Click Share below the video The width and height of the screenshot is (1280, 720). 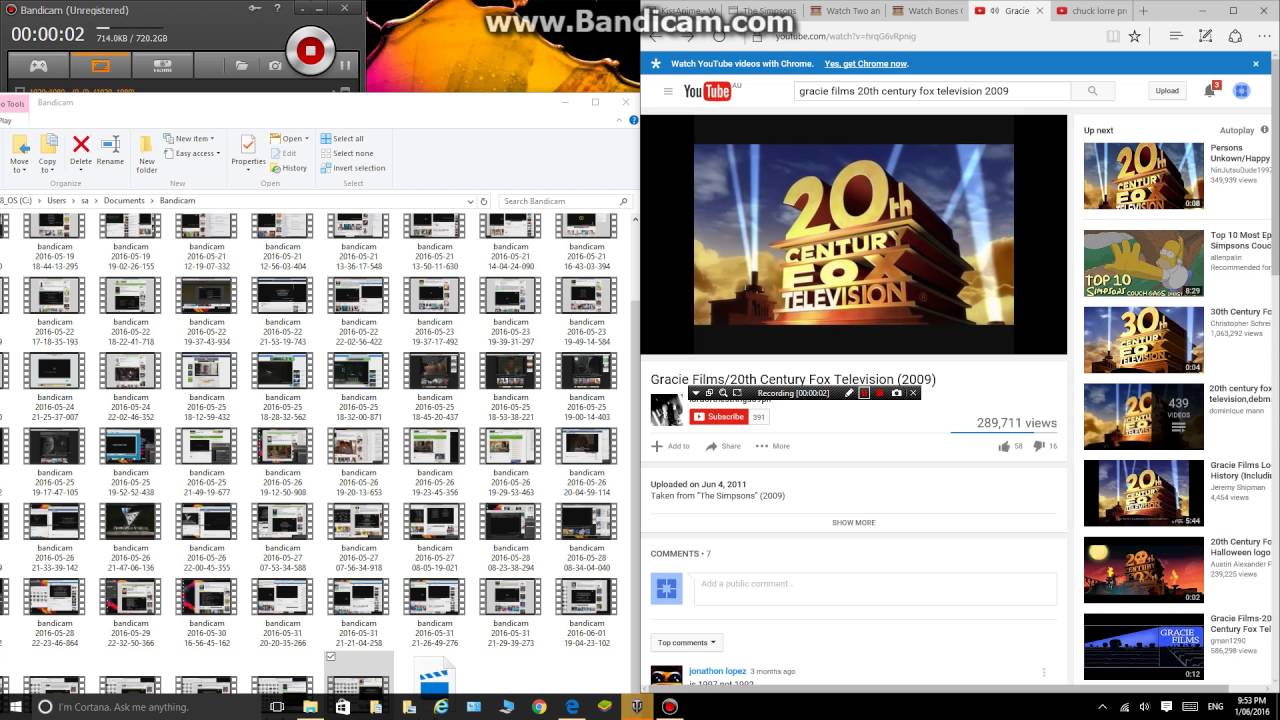pos(723,446)
